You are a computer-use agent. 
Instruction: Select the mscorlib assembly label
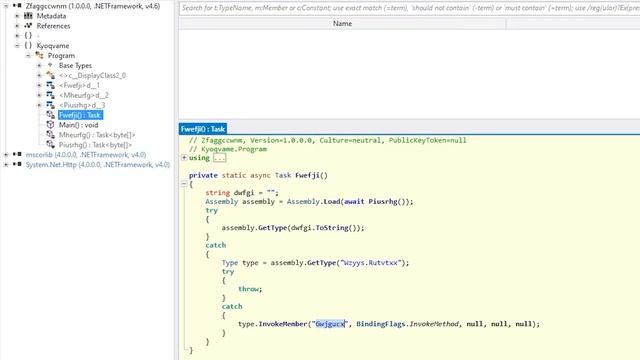pos(86,155)
